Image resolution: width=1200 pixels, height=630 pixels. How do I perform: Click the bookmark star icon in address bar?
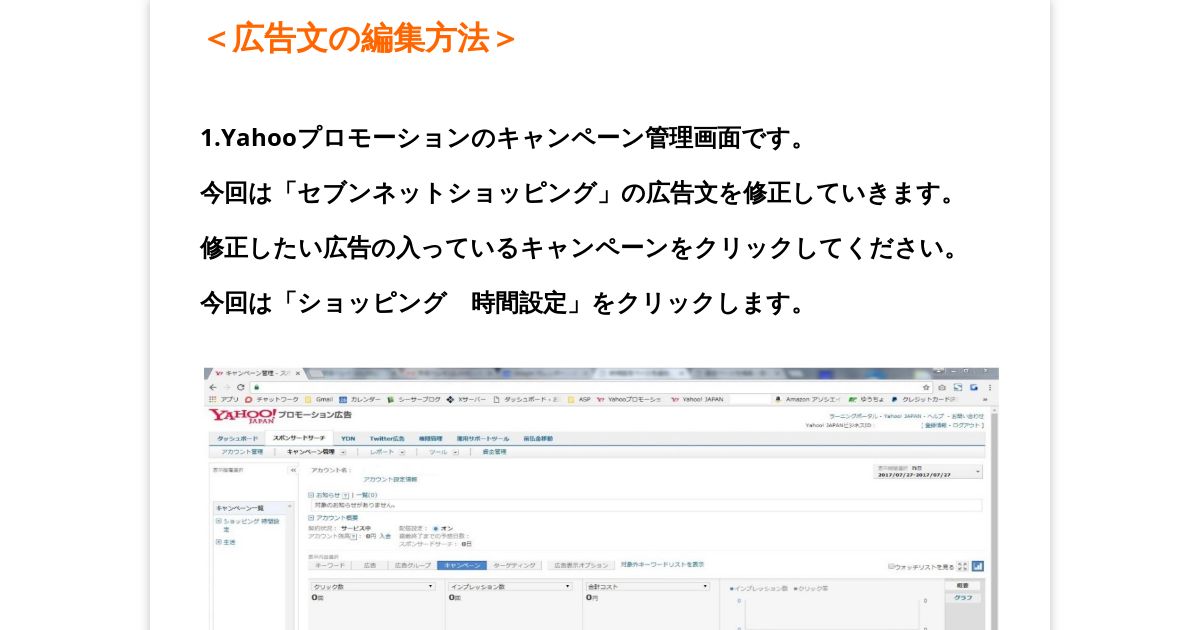[926, 387]
